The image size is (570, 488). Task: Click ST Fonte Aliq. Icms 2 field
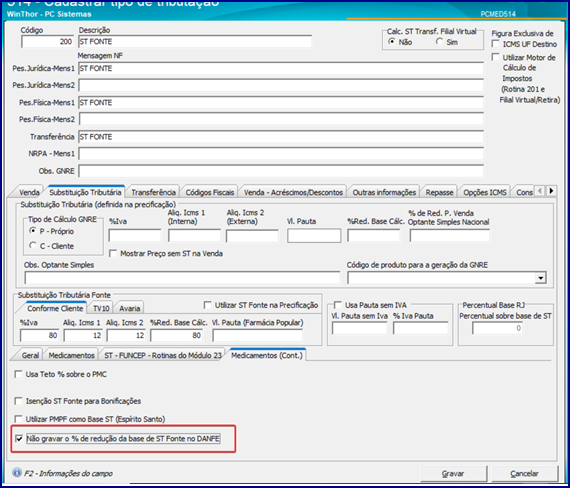click(x=126, y=335)
